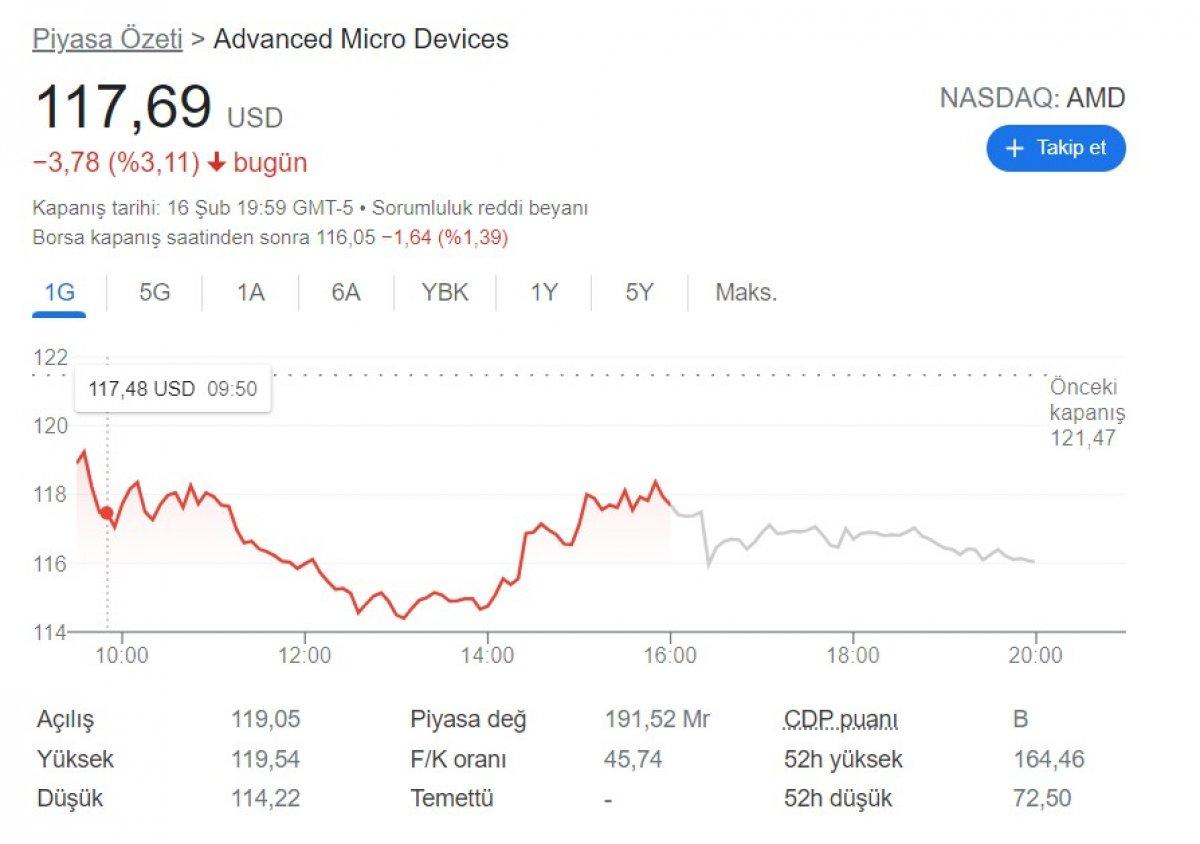Switch to the 1Y one-year chart
This screenshot has height=844, width=1200.
tap(543, 292)
